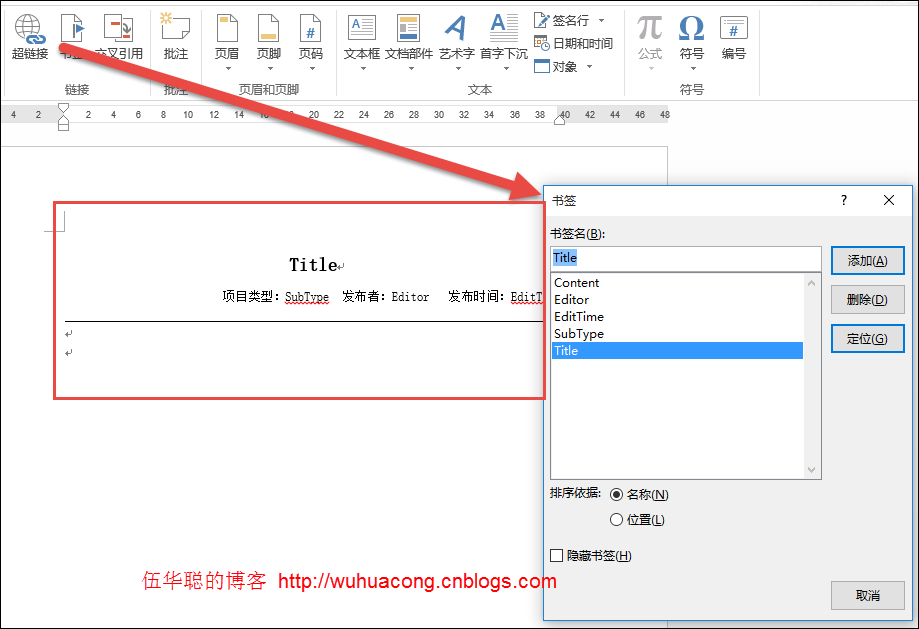Click the Delete (删除) button
This screenshot has width=919, height=629.
click(867, 300)
